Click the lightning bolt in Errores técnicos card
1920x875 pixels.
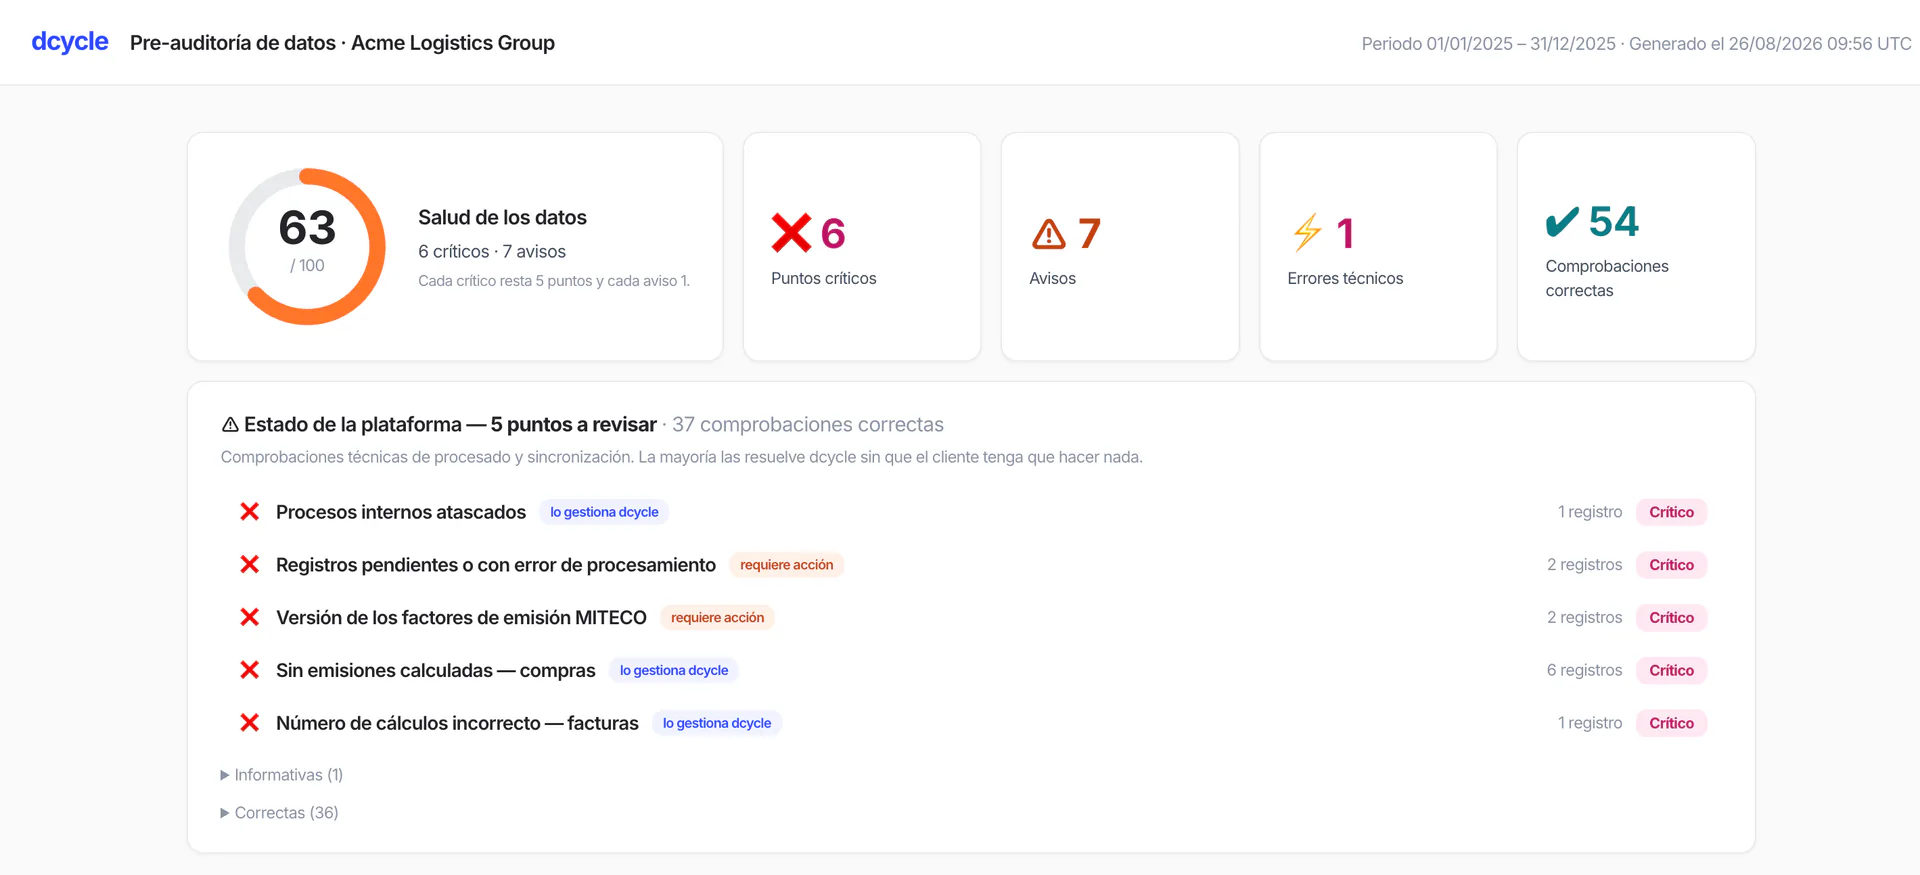click(1307, 232)
